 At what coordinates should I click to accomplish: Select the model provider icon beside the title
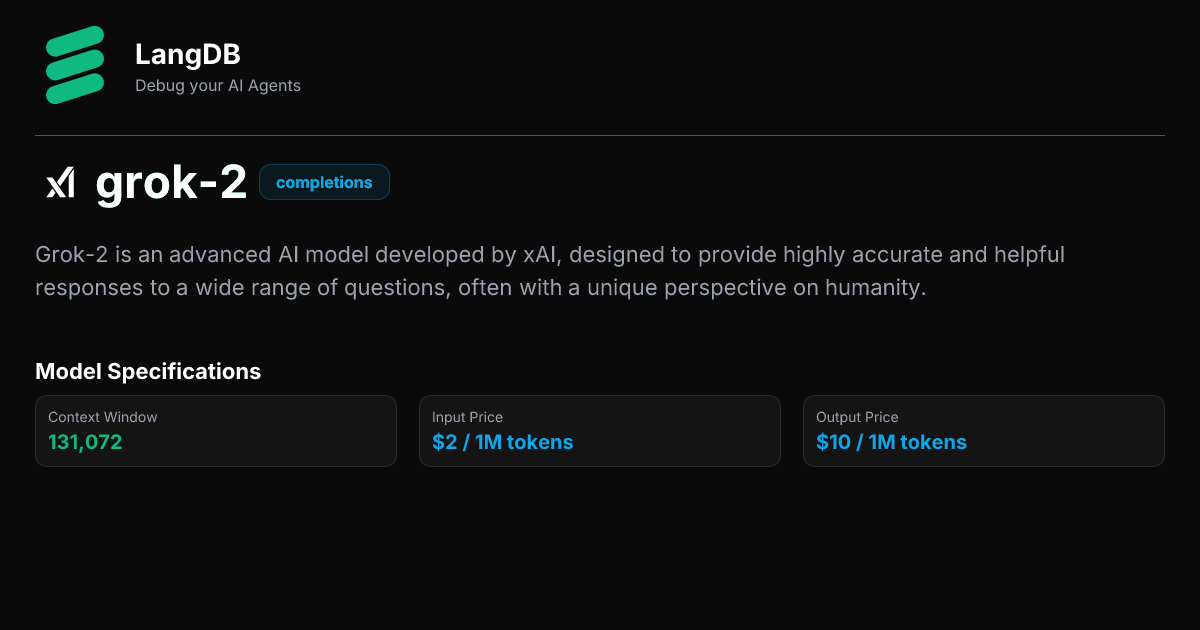62,182
